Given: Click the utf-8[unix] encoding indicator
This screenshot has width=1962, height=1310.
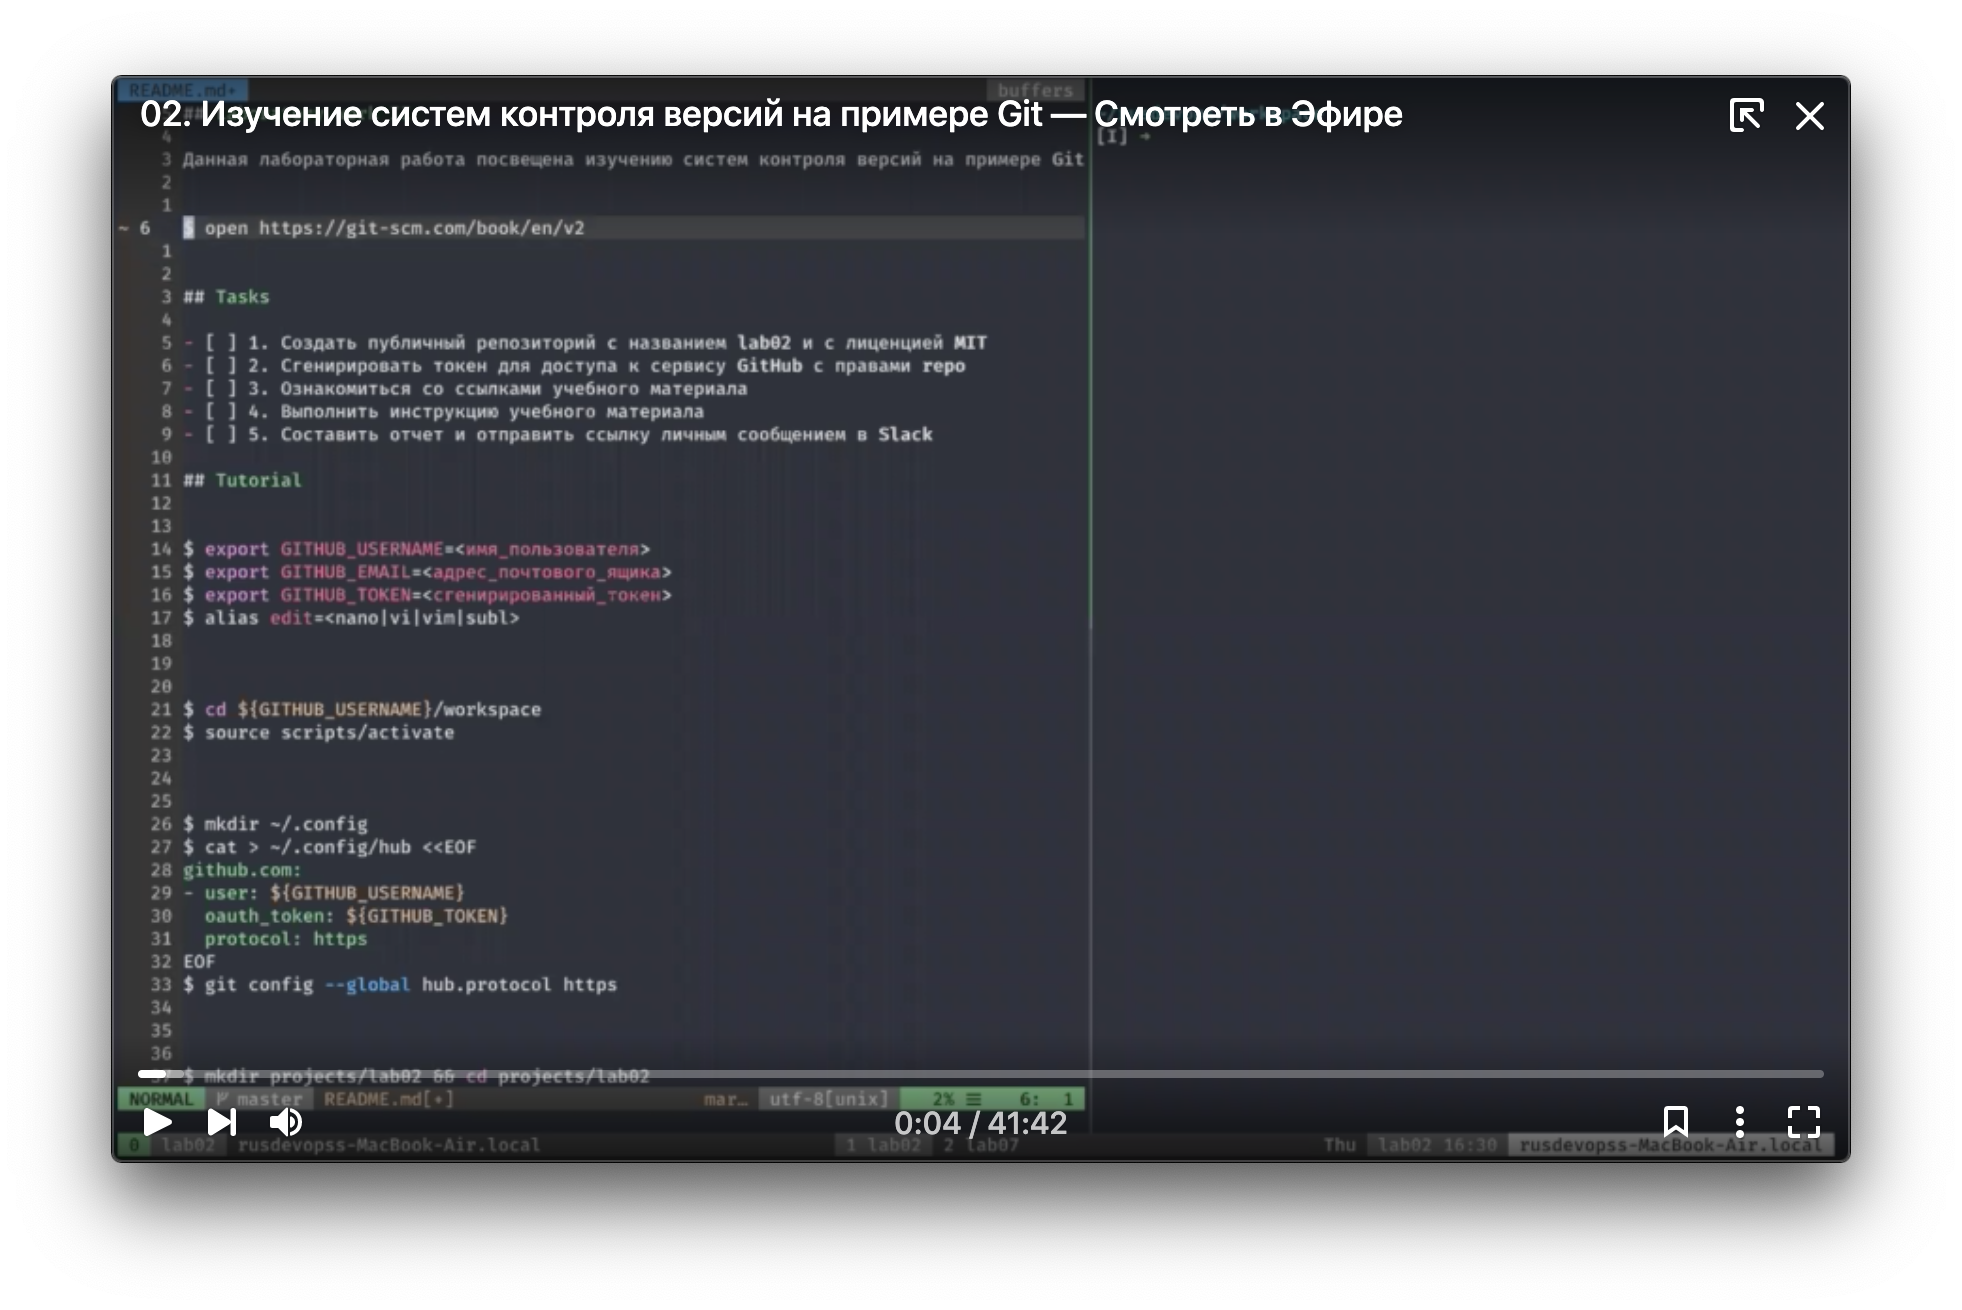Looking at the screenshot, I should pyautogui.click(x=828, y=1099).
